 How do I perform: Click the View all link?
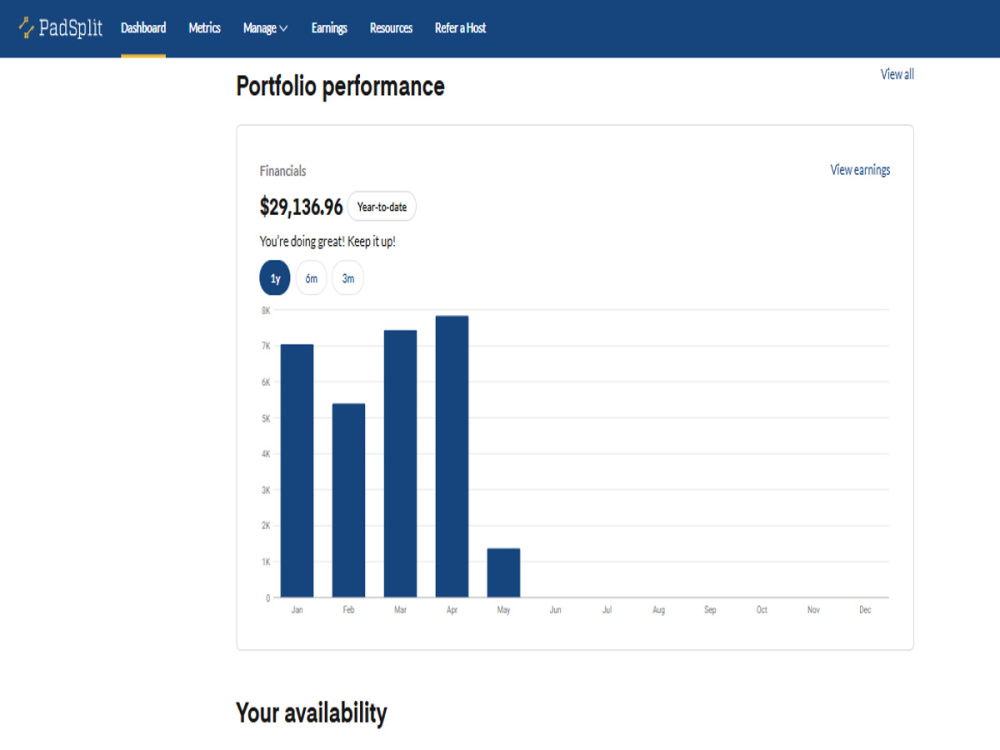(x=897, y=74)
